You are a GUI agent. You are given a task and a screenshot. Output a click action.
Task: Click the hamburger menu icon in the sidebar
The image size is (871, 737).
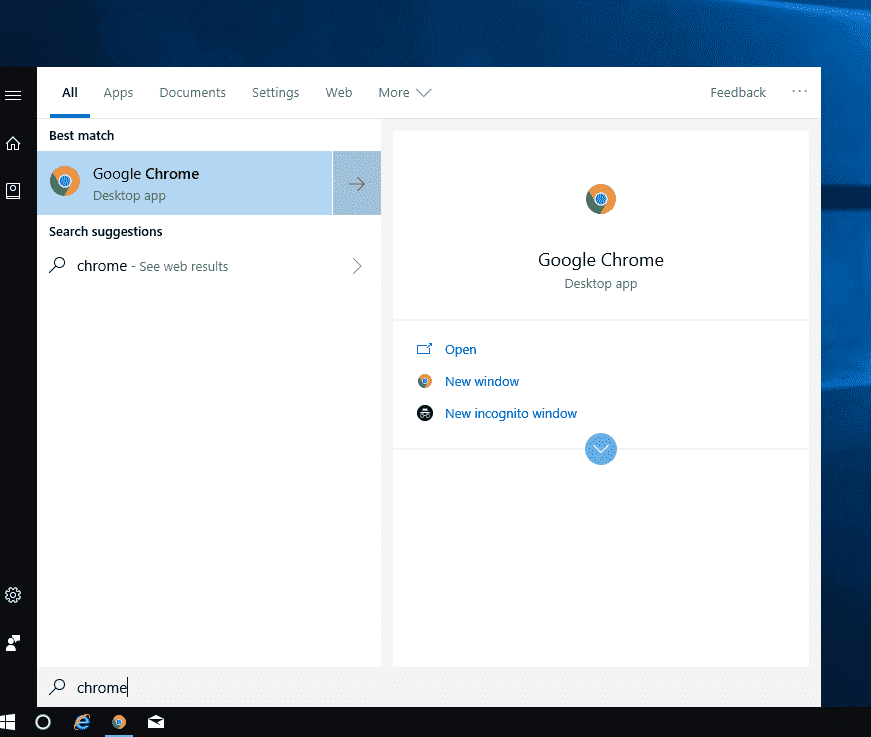13,95
